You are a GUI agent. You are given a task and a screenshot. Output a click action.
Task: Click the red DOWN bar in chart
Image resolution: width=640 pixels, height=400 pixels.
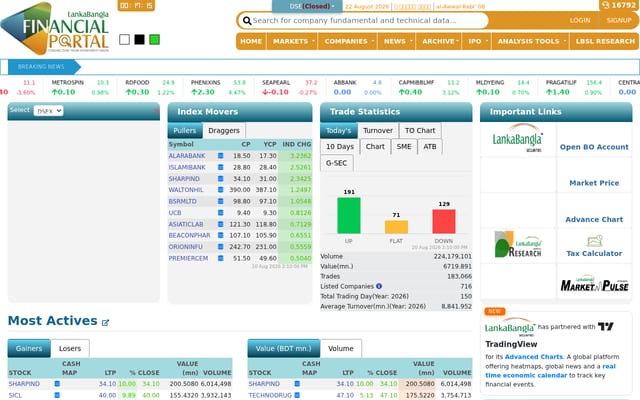444,221
